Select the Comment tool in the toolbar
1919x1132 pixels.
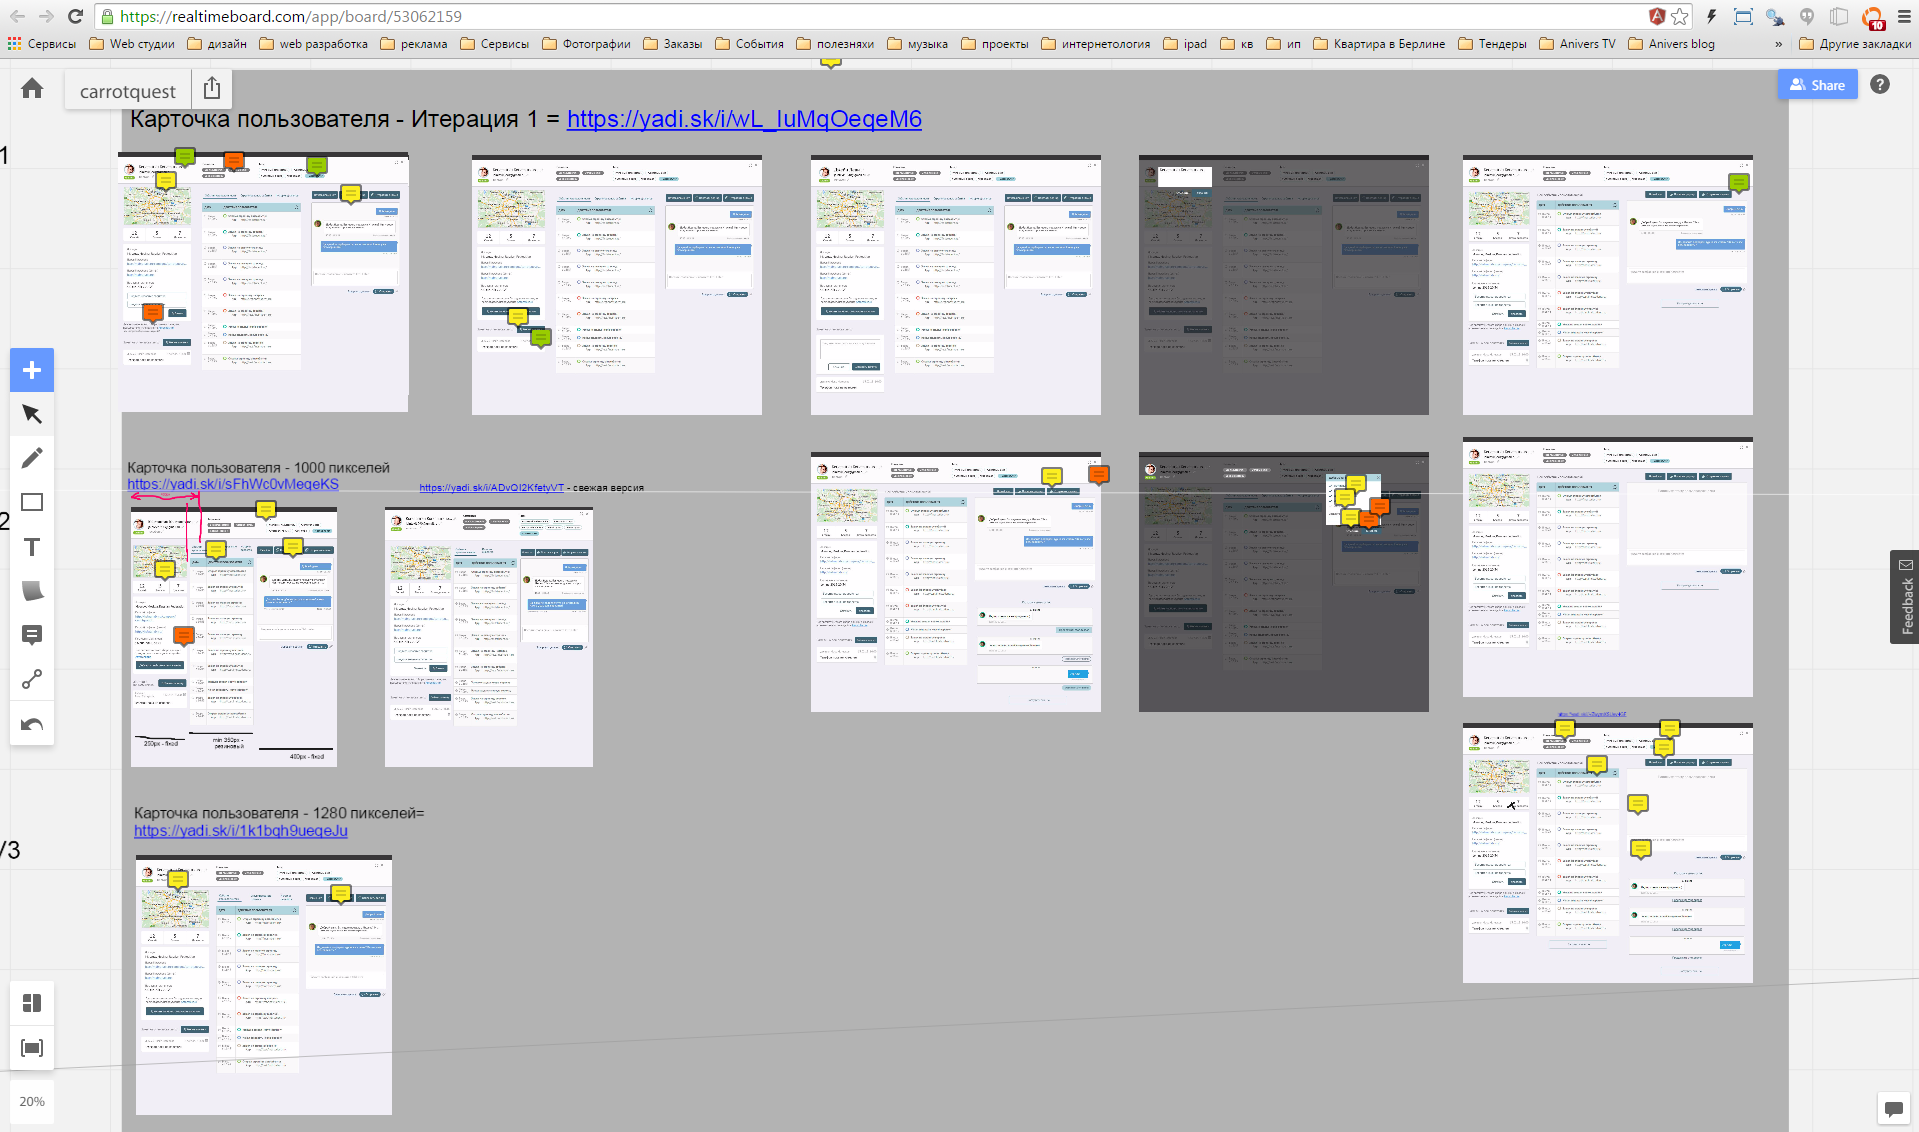tap(32, 635)
